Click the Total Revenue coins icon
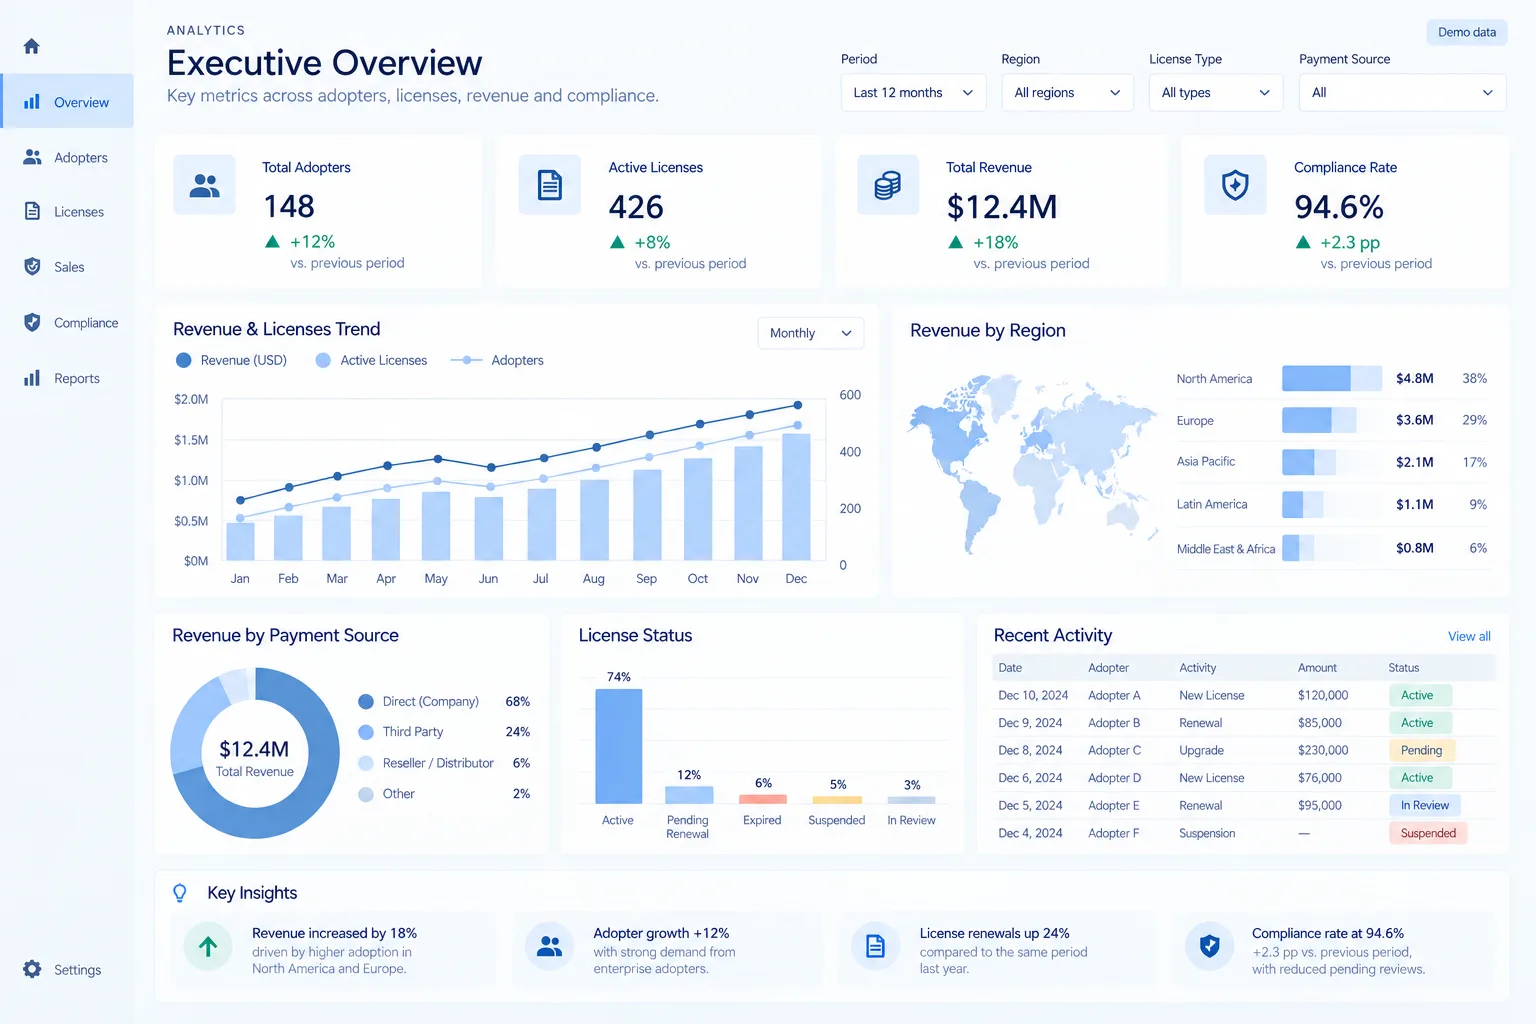 (x=888, y=185)
